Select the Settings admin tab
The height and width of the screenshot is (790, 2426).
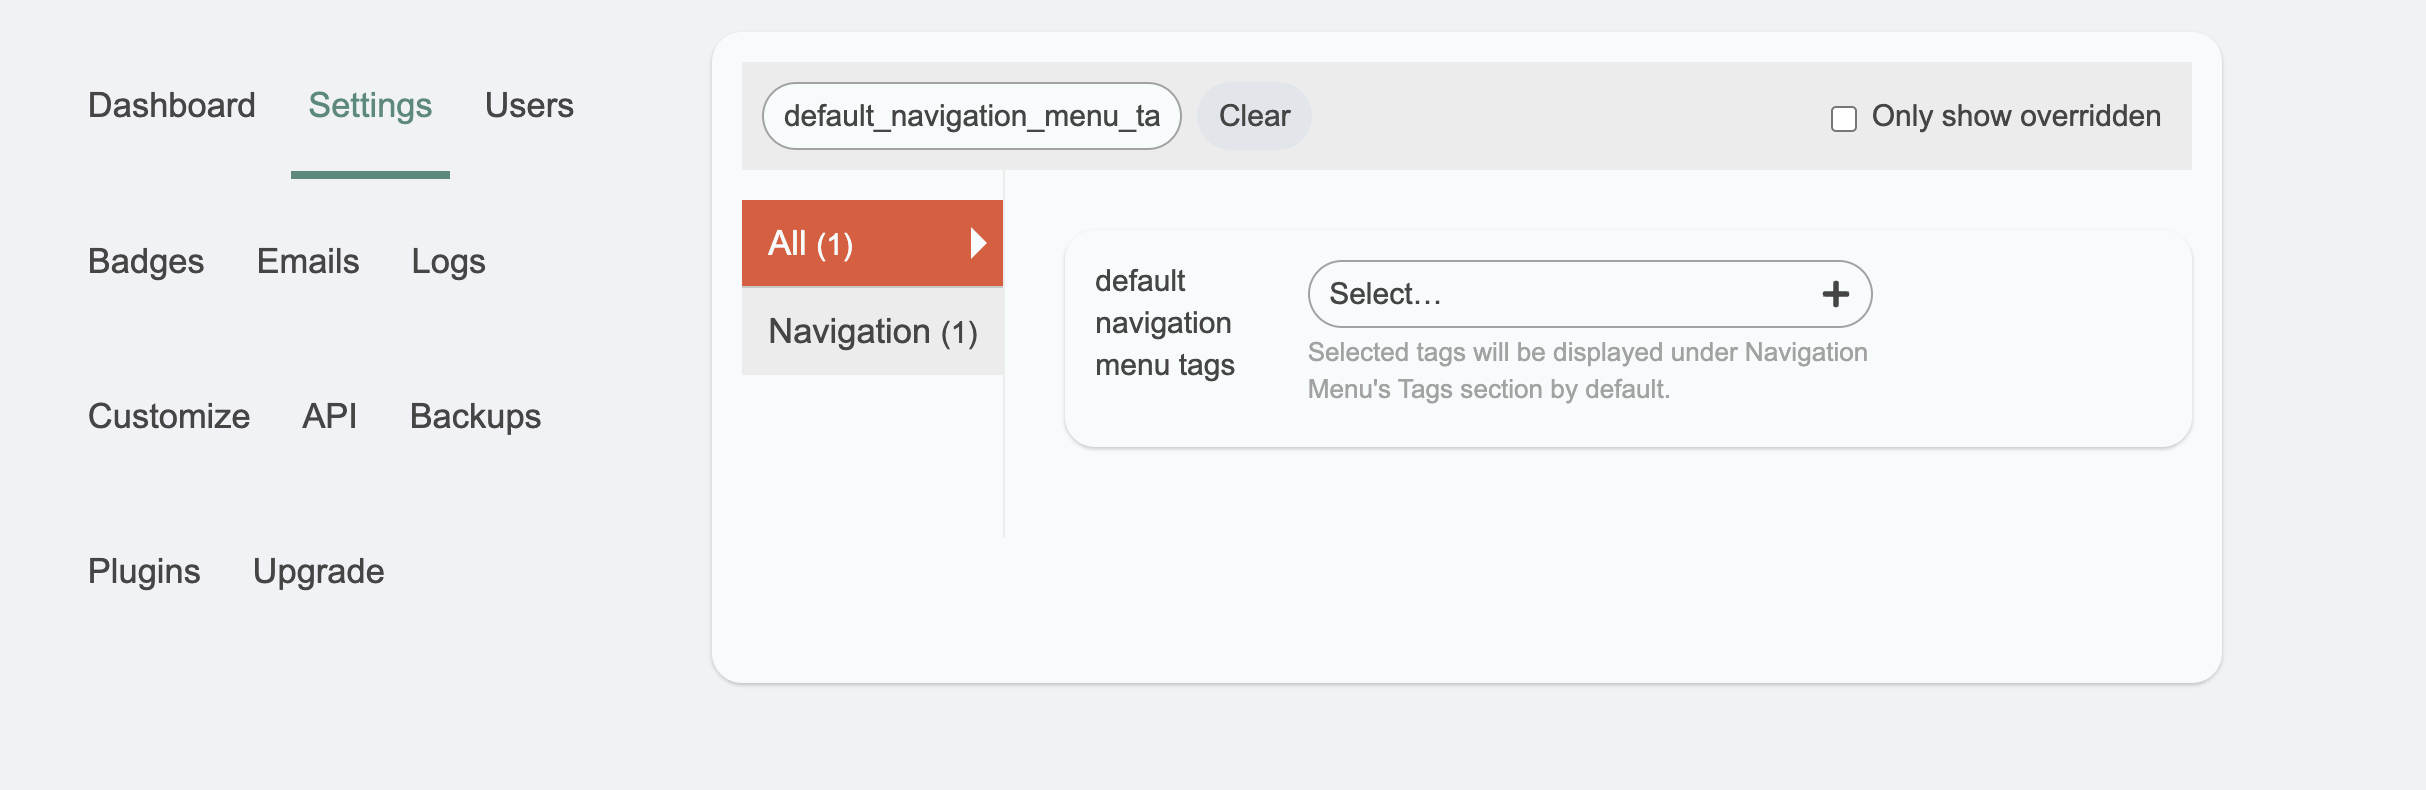click(370, 106)
